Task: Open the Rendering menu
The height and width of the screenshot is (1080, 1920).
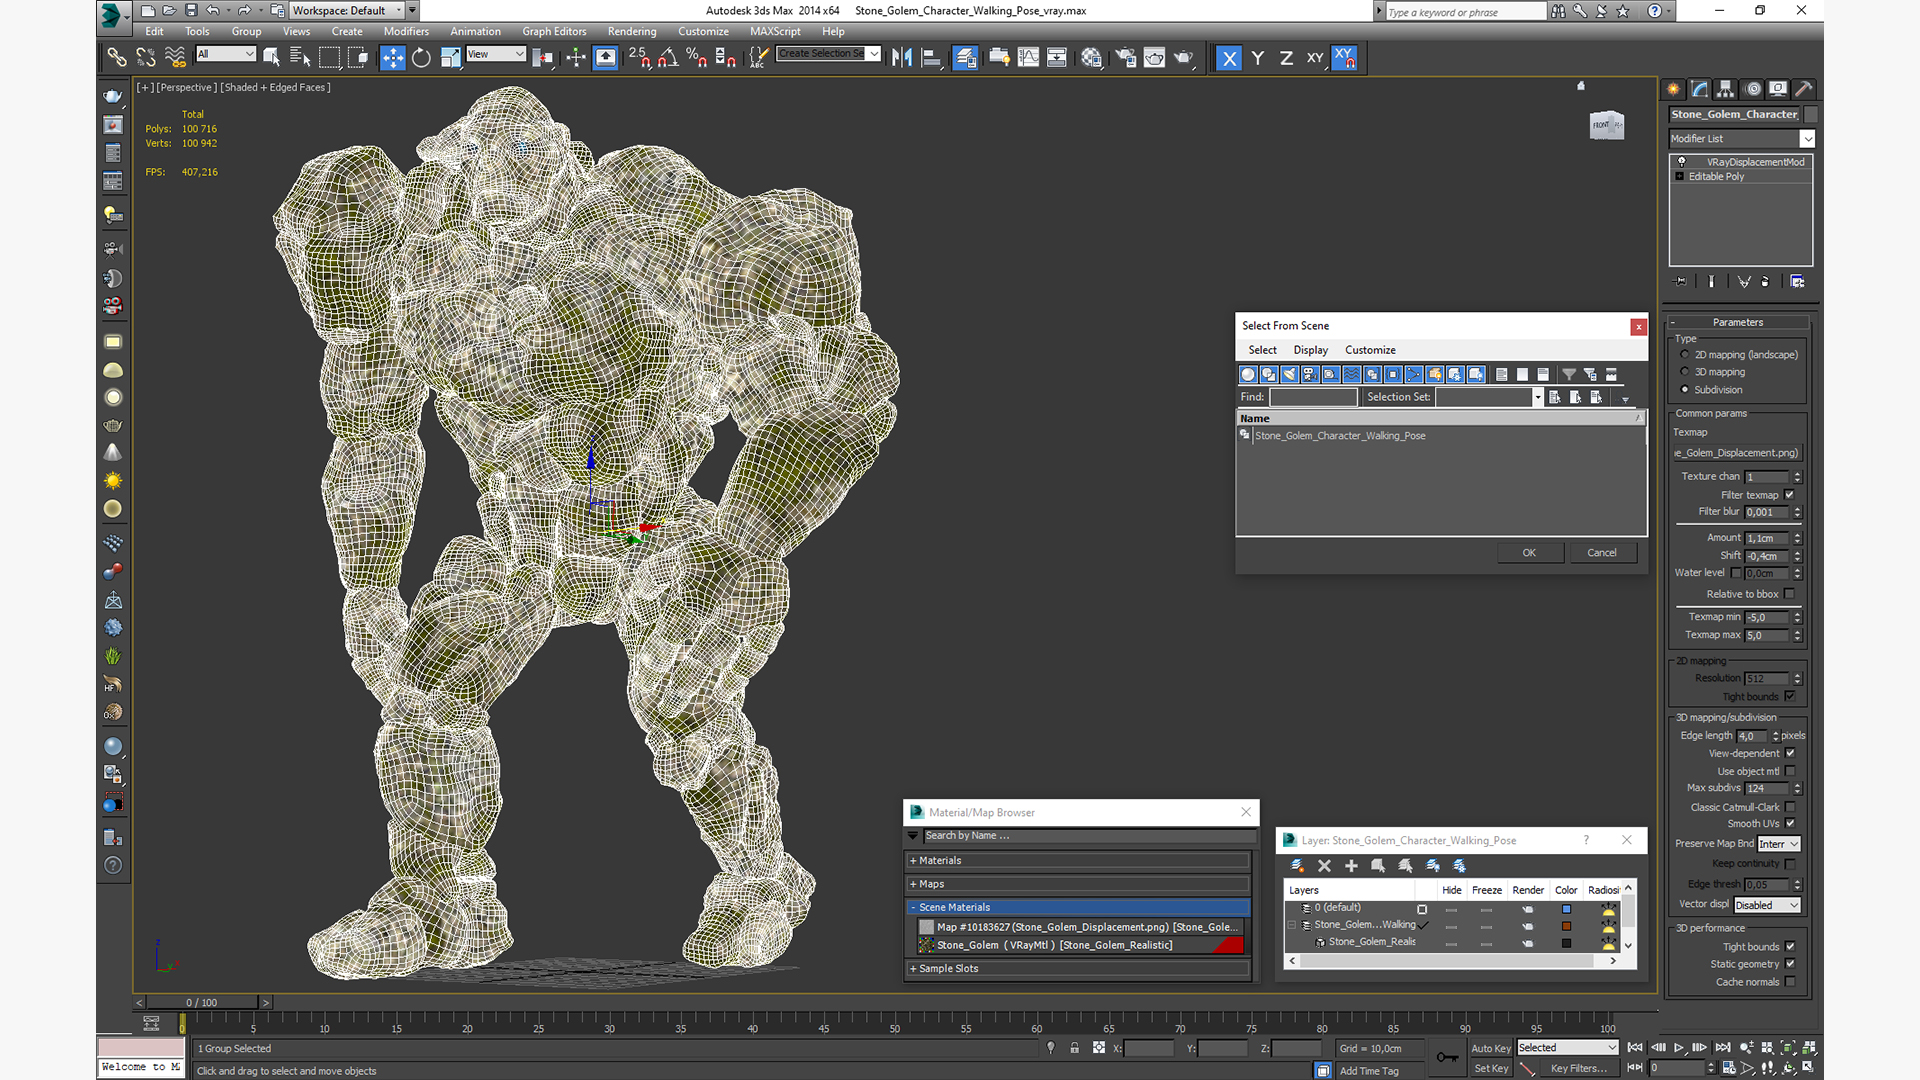Action: [x=632, y=32]
